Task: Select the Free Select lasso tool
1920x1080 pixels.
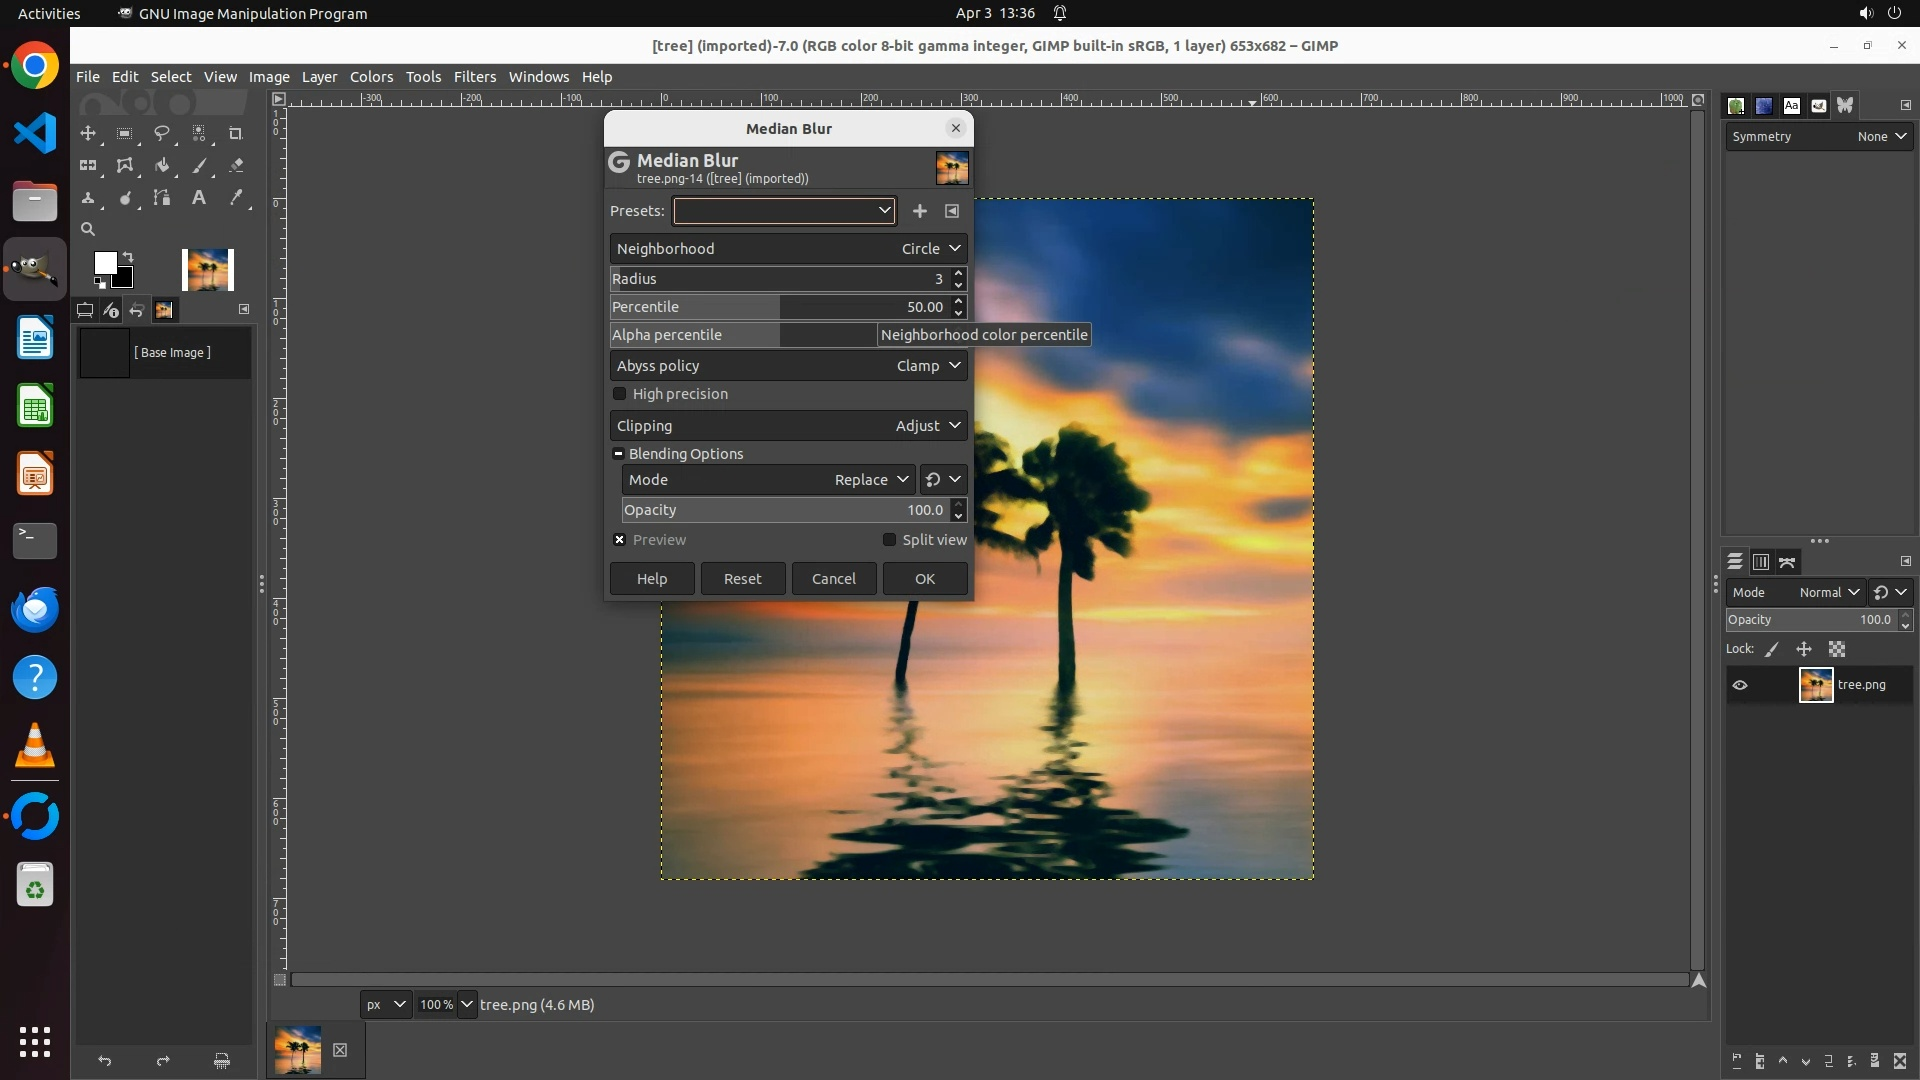Action: click(161, 133)
